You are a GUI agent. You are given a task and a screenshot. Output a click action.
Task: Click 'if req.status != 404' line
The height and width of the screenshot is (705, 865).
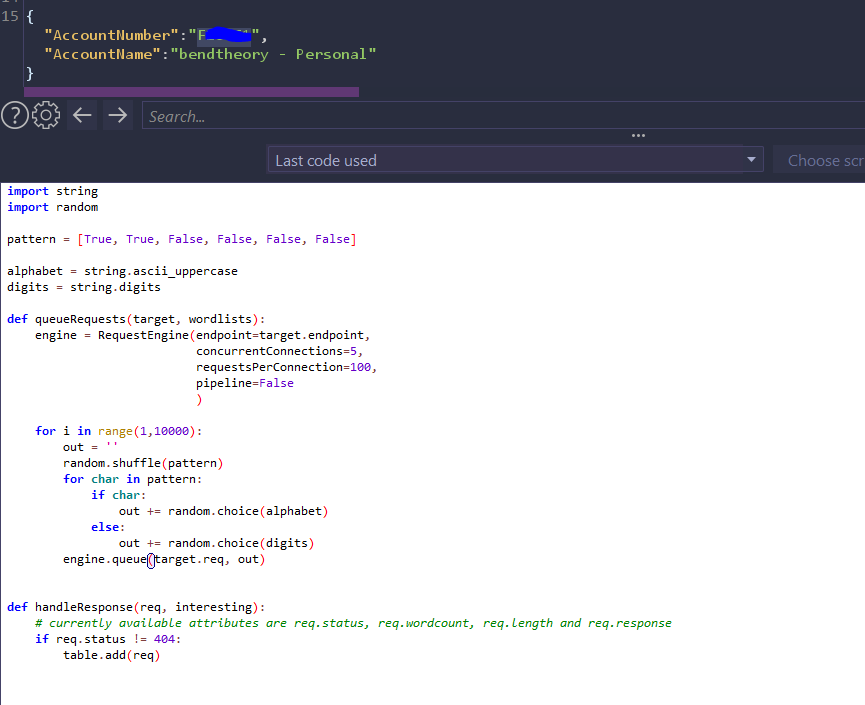(x=108, y=639)
